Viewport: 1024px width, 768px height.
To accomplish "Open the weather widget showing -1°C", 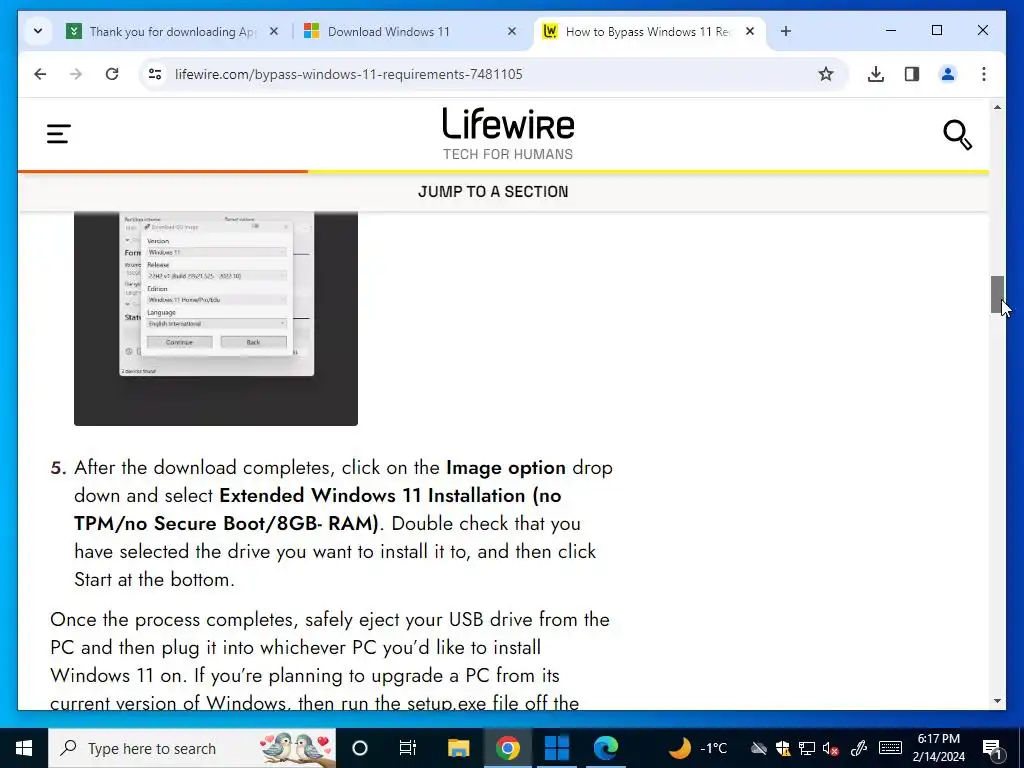I will tap(698, 748).
